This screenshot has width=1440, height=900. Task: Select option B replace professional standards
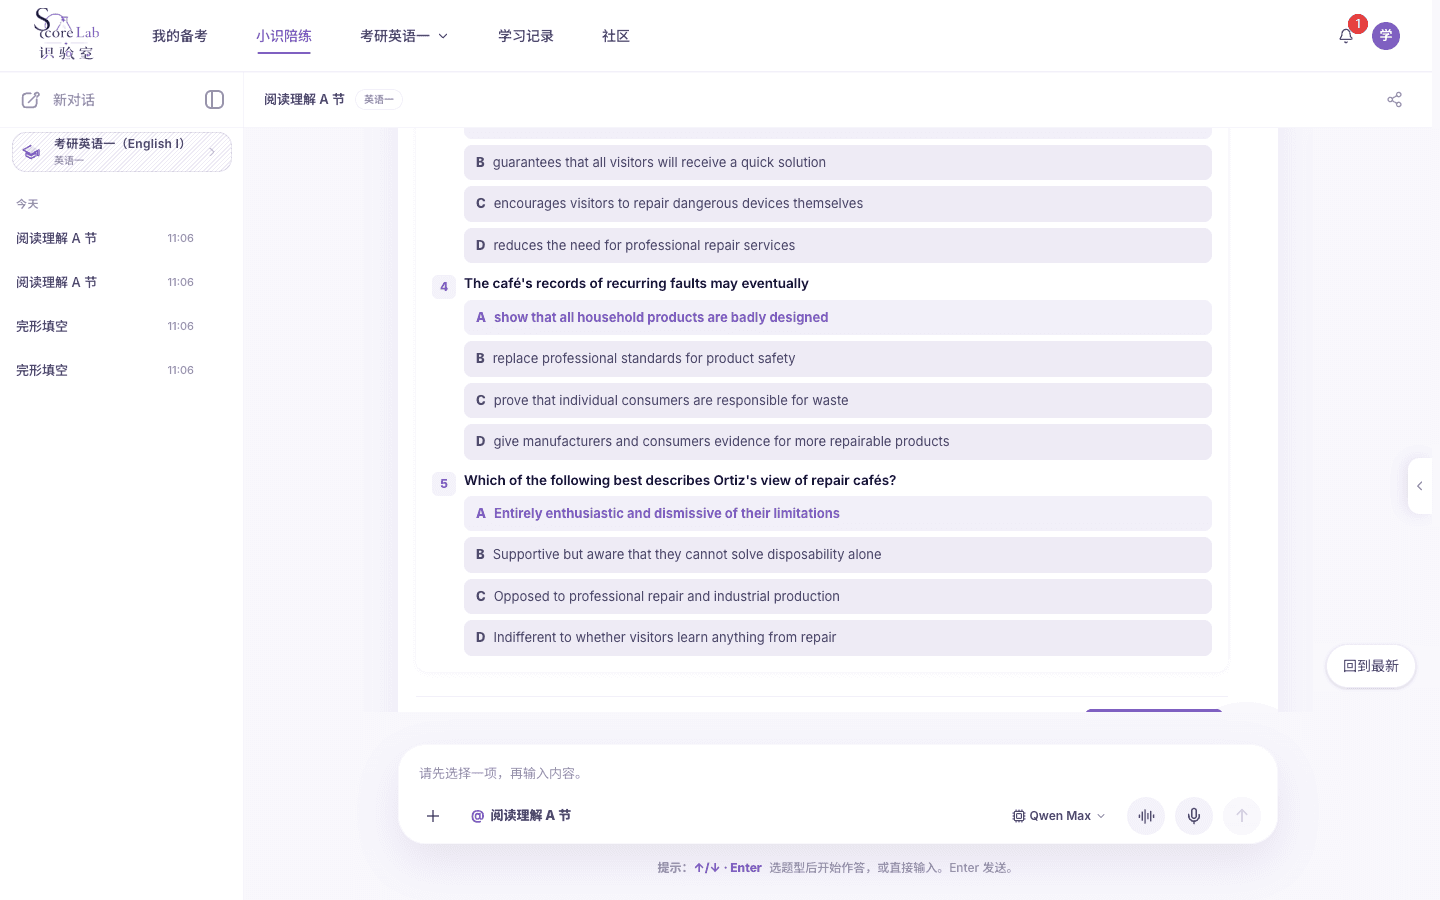(x=838, y=359)
